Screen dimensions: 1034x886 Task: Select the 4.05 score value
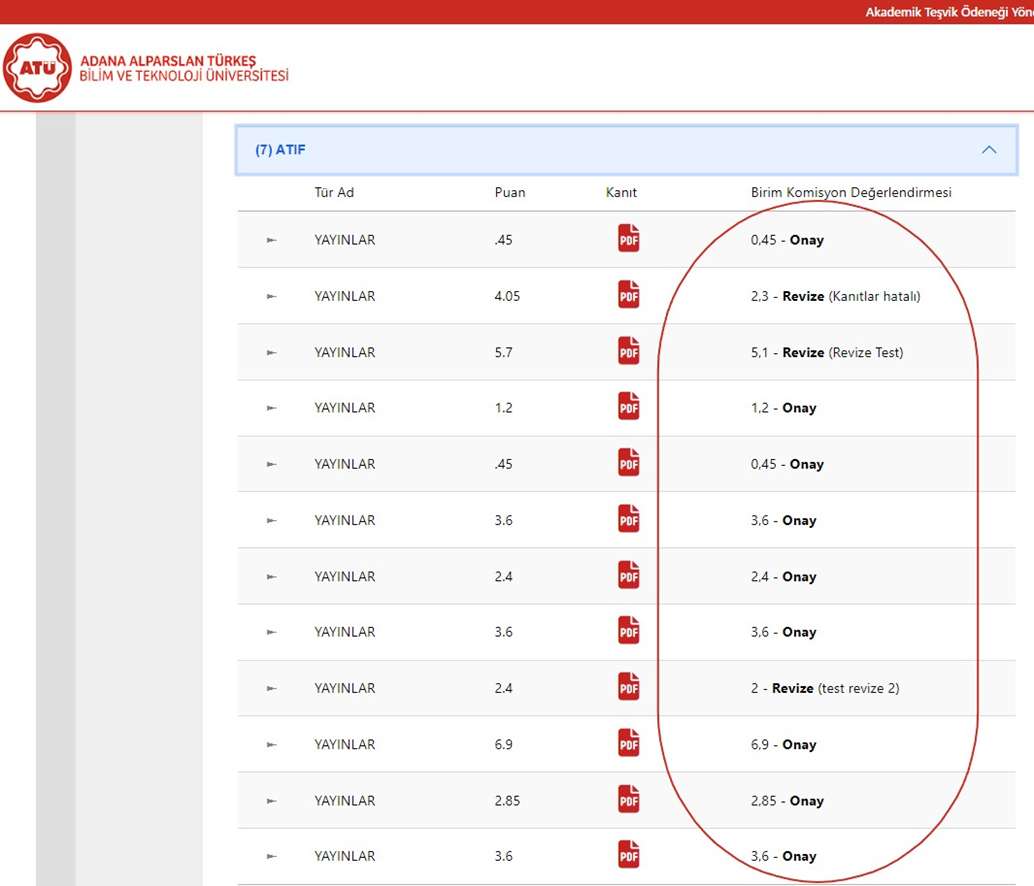click(x=507, y=297)
